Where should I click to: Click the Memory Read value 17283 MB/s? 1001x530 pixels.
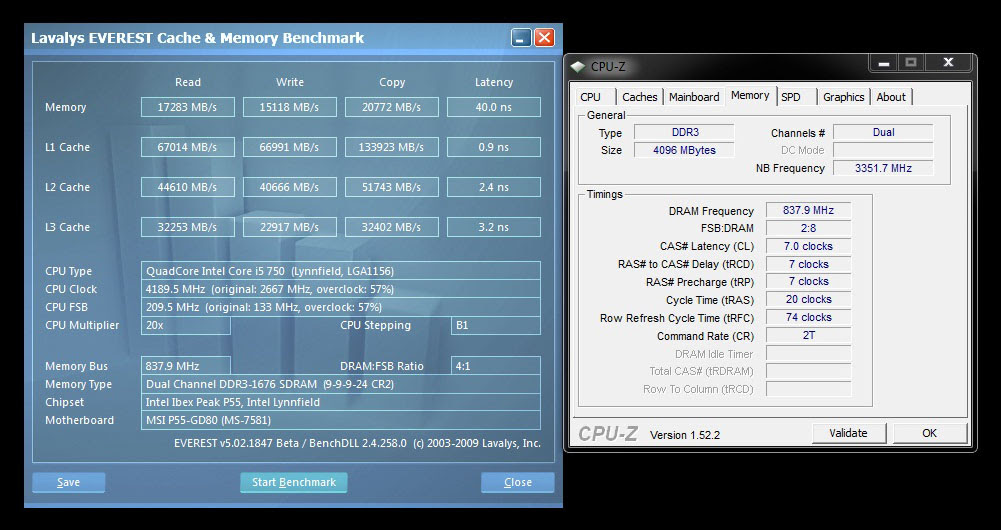point(188,107)
